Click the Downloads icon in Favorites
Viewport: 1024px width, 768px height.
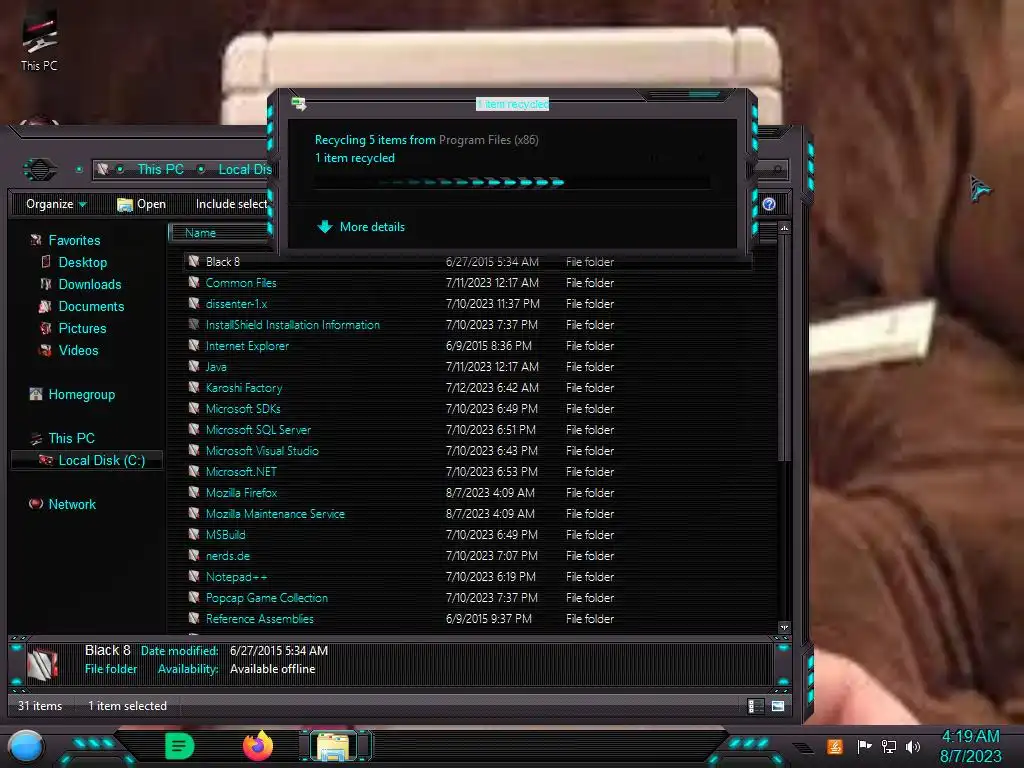pyautogui.click(x=46, y=284)
